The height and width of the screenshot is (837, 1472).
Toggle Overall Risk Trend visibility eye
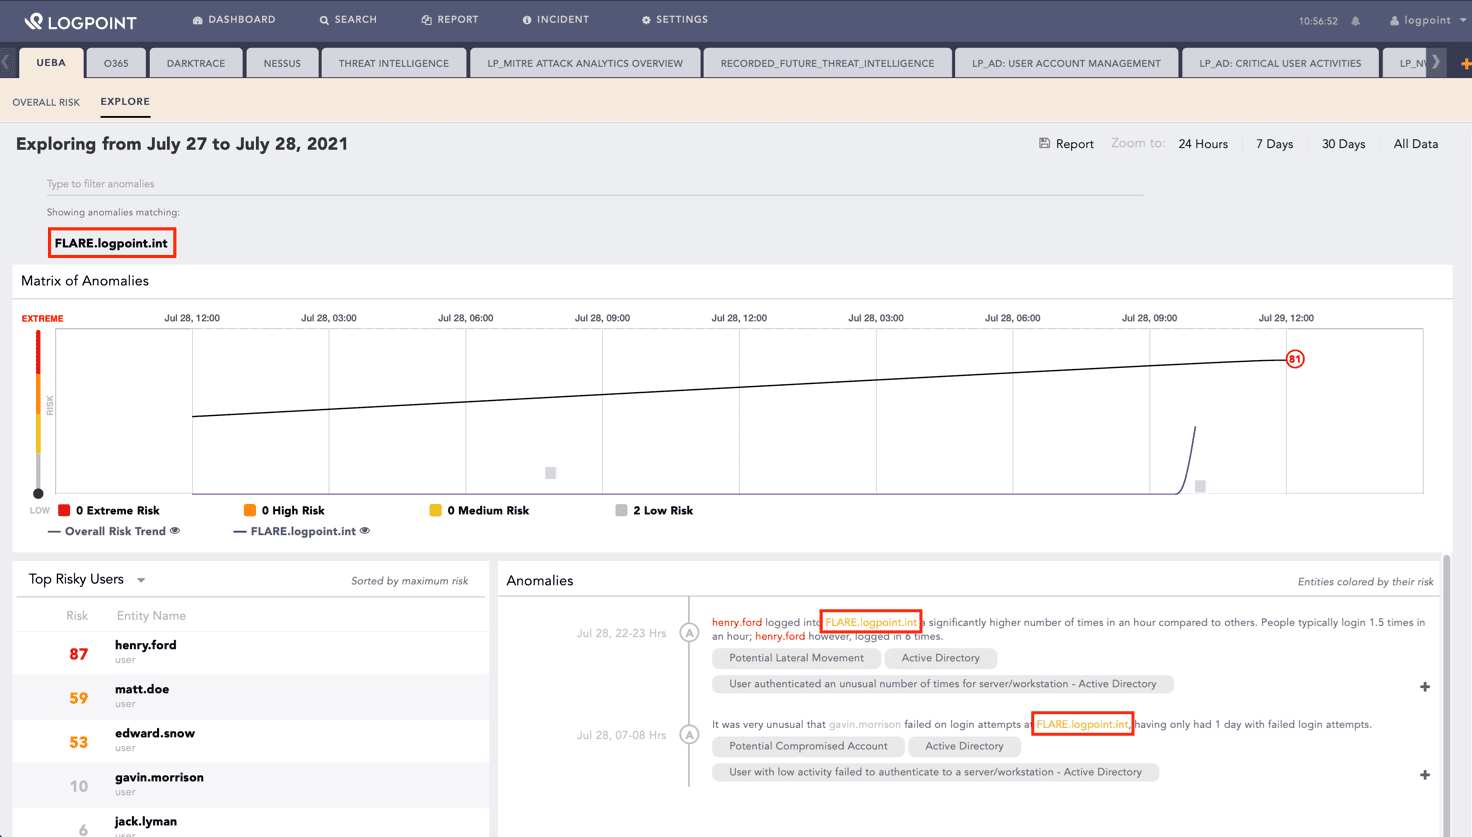(175, 531)
